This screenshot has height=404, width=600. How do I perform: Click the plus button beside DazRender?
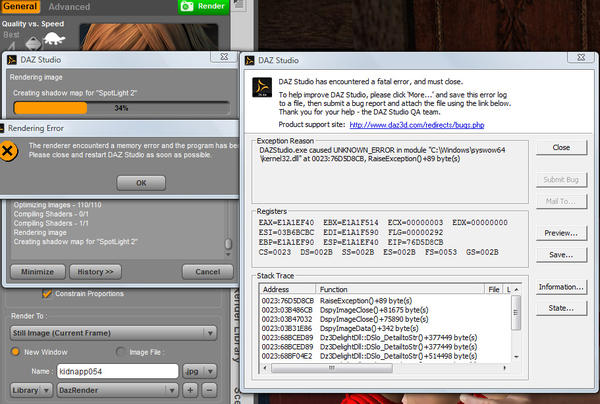tap(190, 391)
